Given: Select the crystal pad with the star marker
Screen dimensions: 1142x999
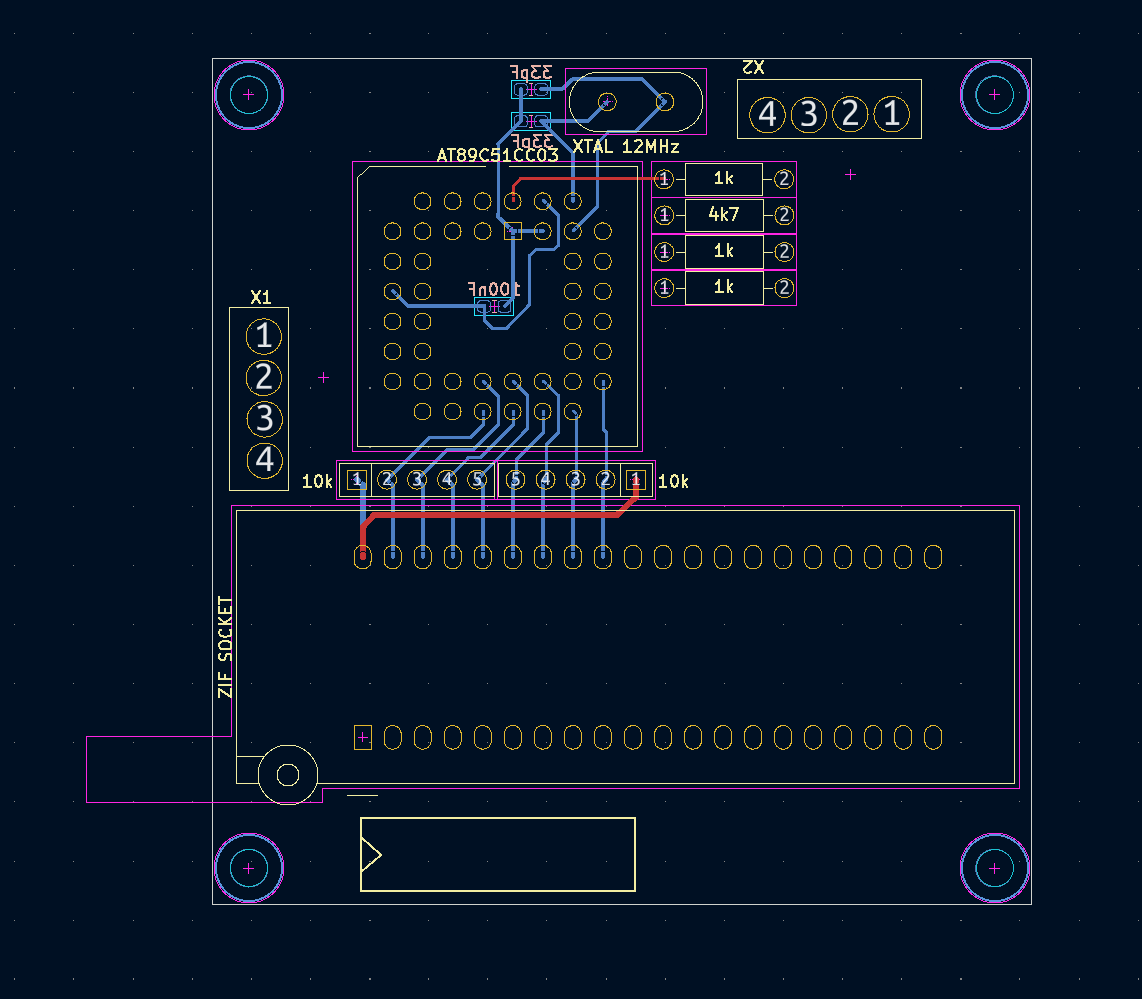Looking at the screenshot, I should [x=607, y=102].
